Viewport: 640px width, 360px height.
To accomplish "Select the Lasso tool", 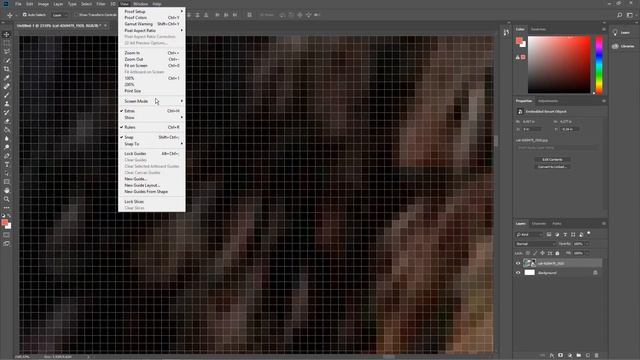I will point(7,52).
